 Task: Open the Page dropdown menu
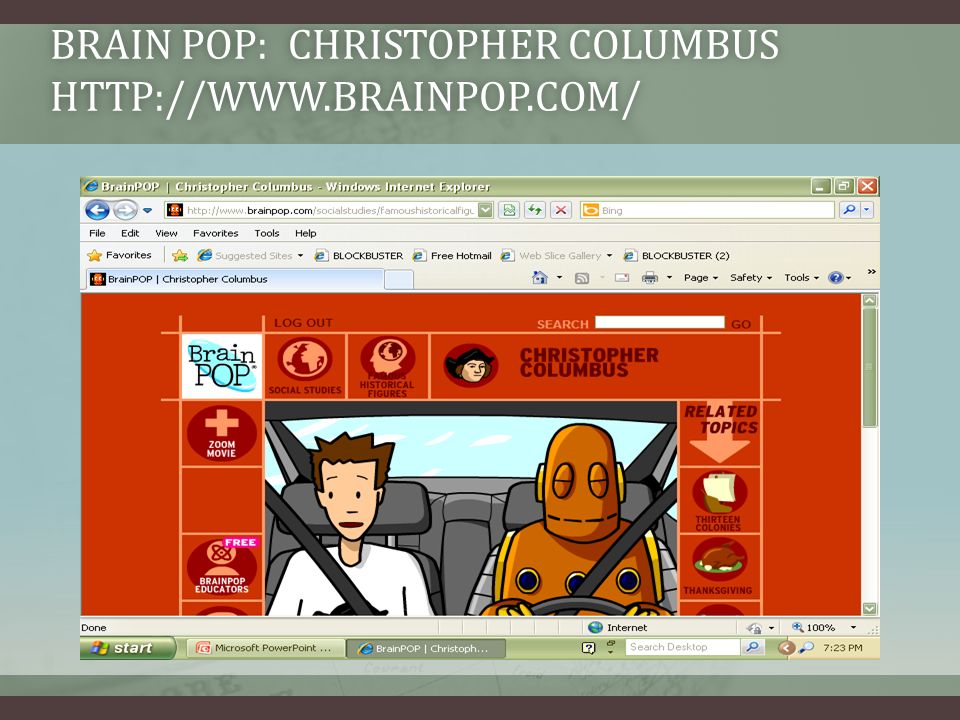point(700,278)
